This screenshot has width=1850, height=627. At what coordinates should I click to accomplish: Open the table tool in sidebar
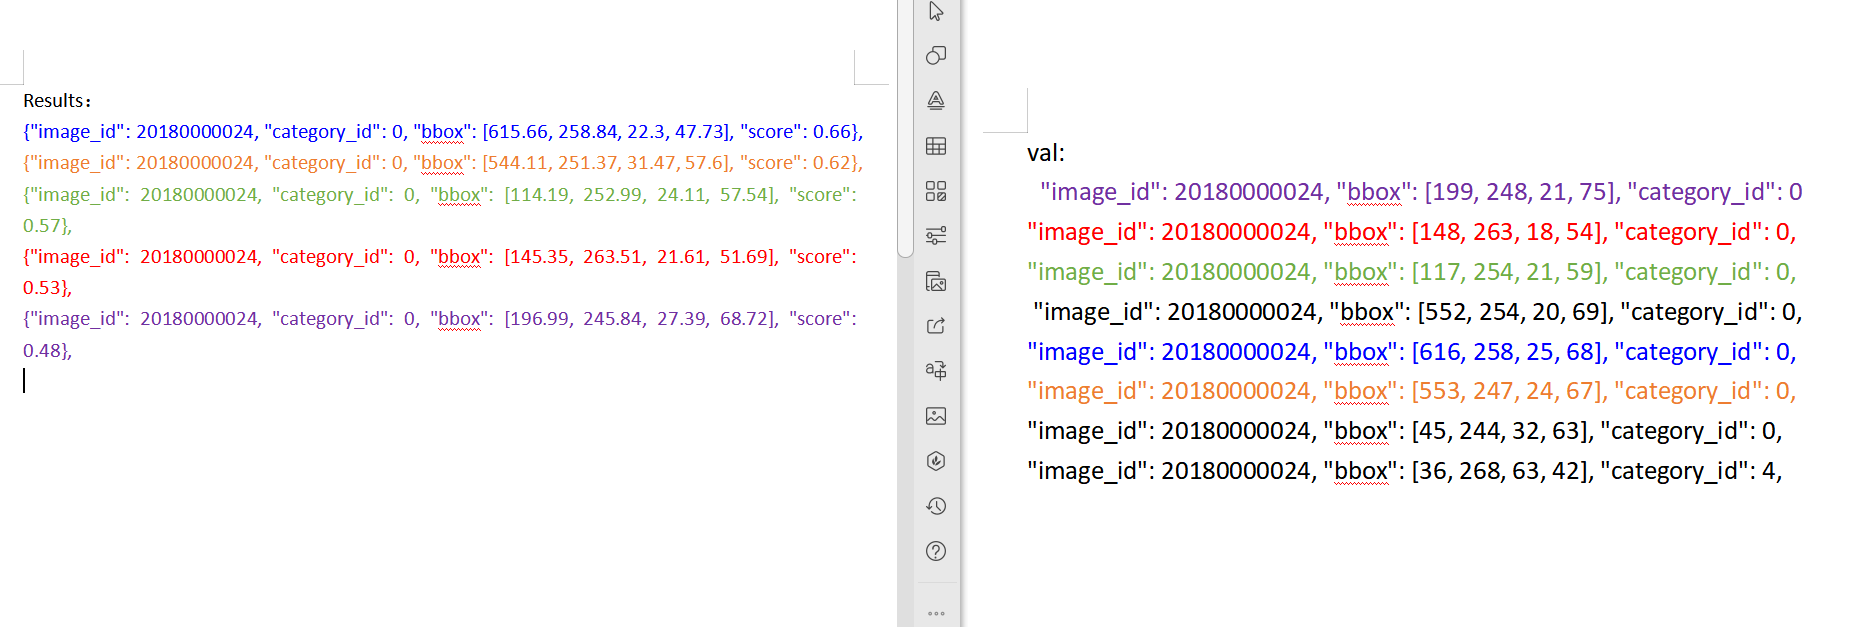click(x=936, y=146)
